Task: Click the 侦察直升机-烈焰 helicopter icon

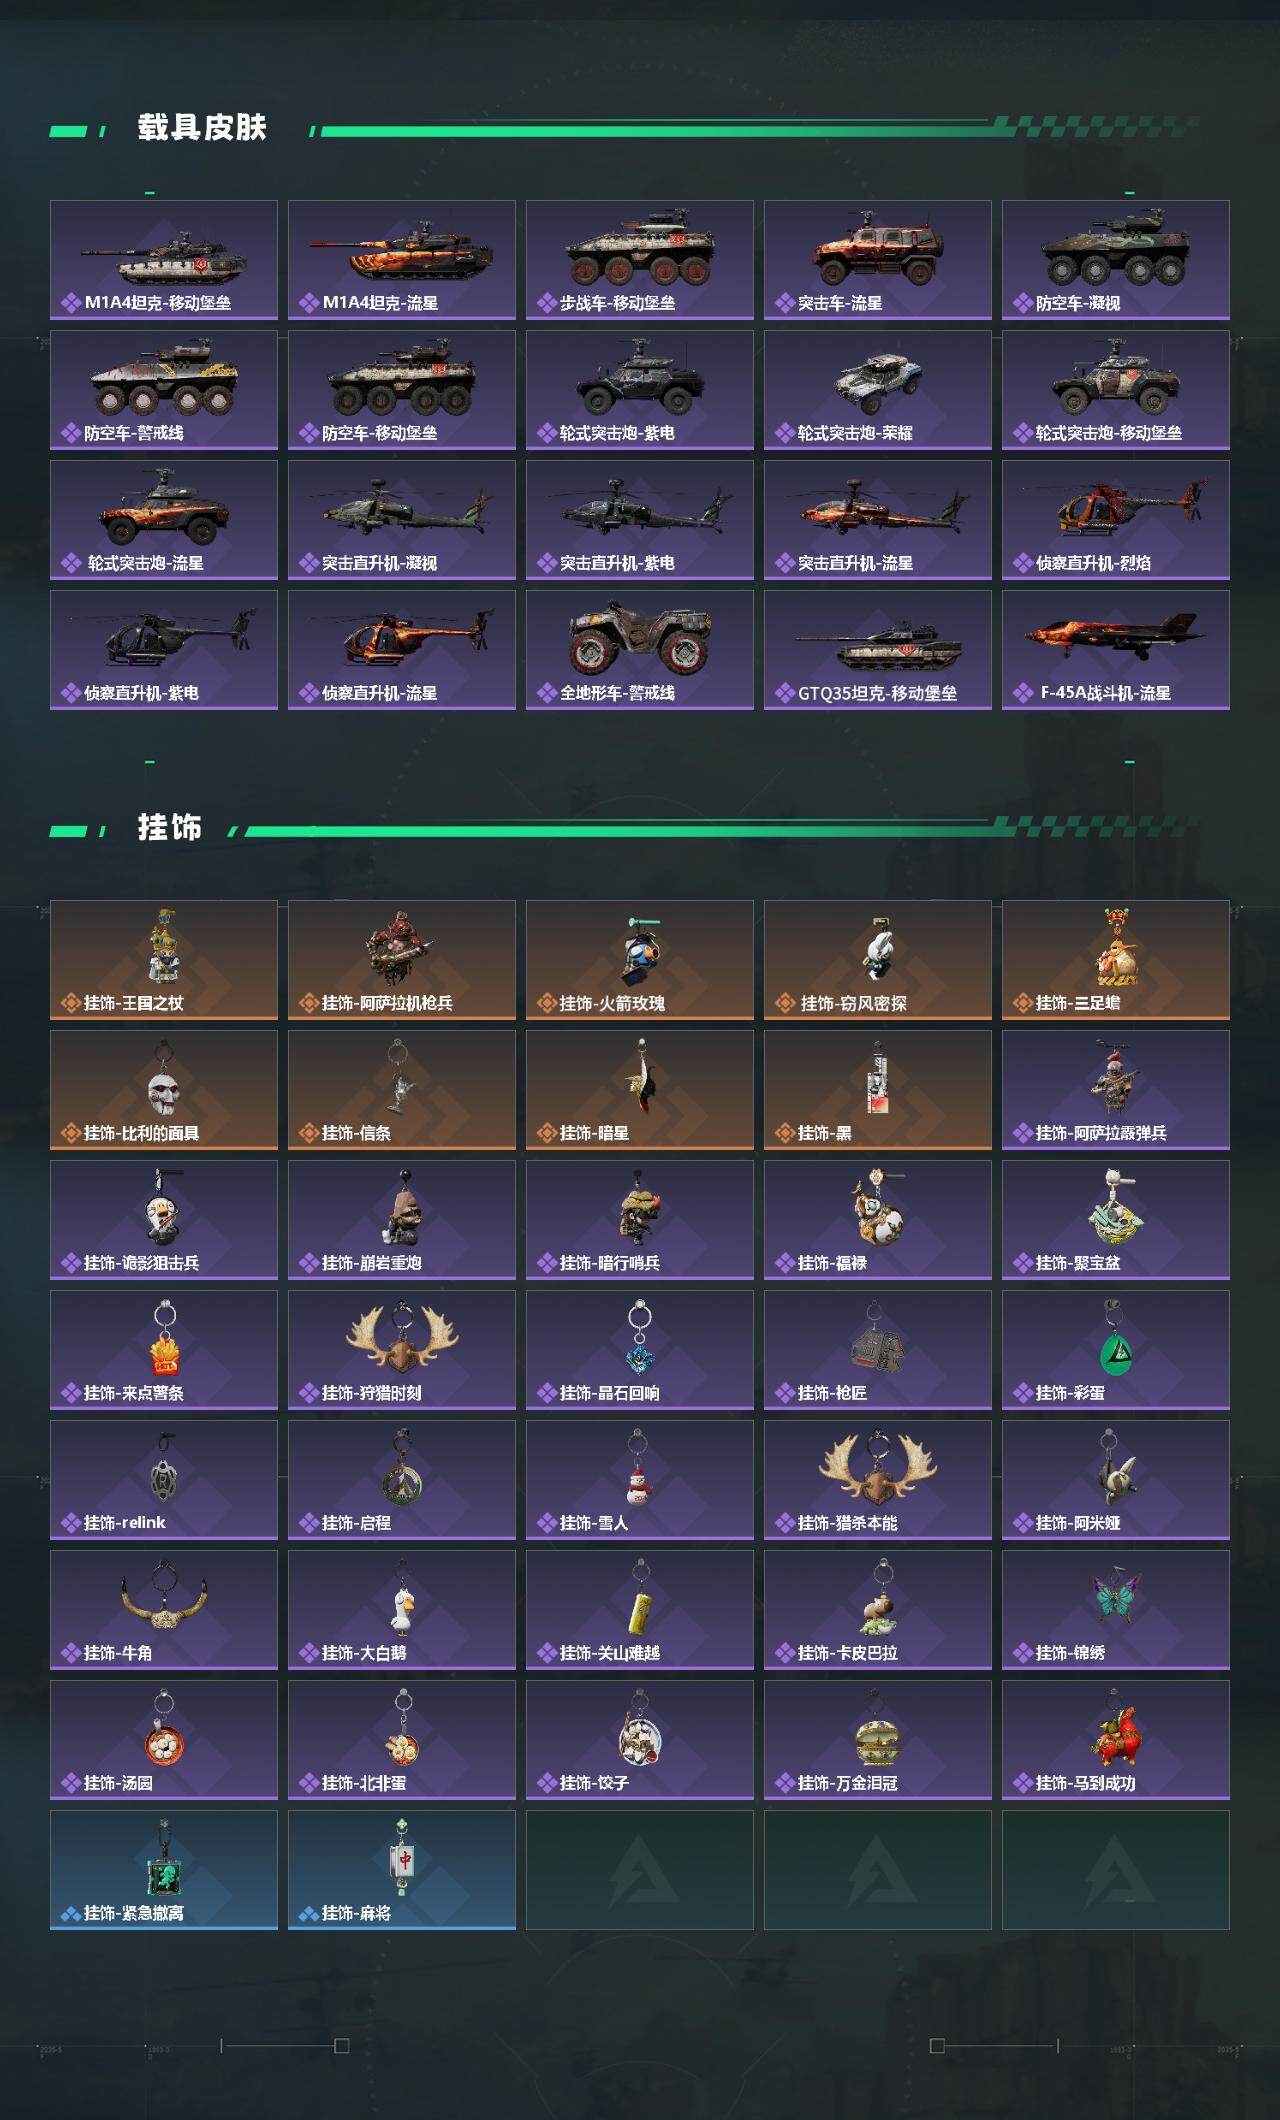Action: click(1116, 520)
